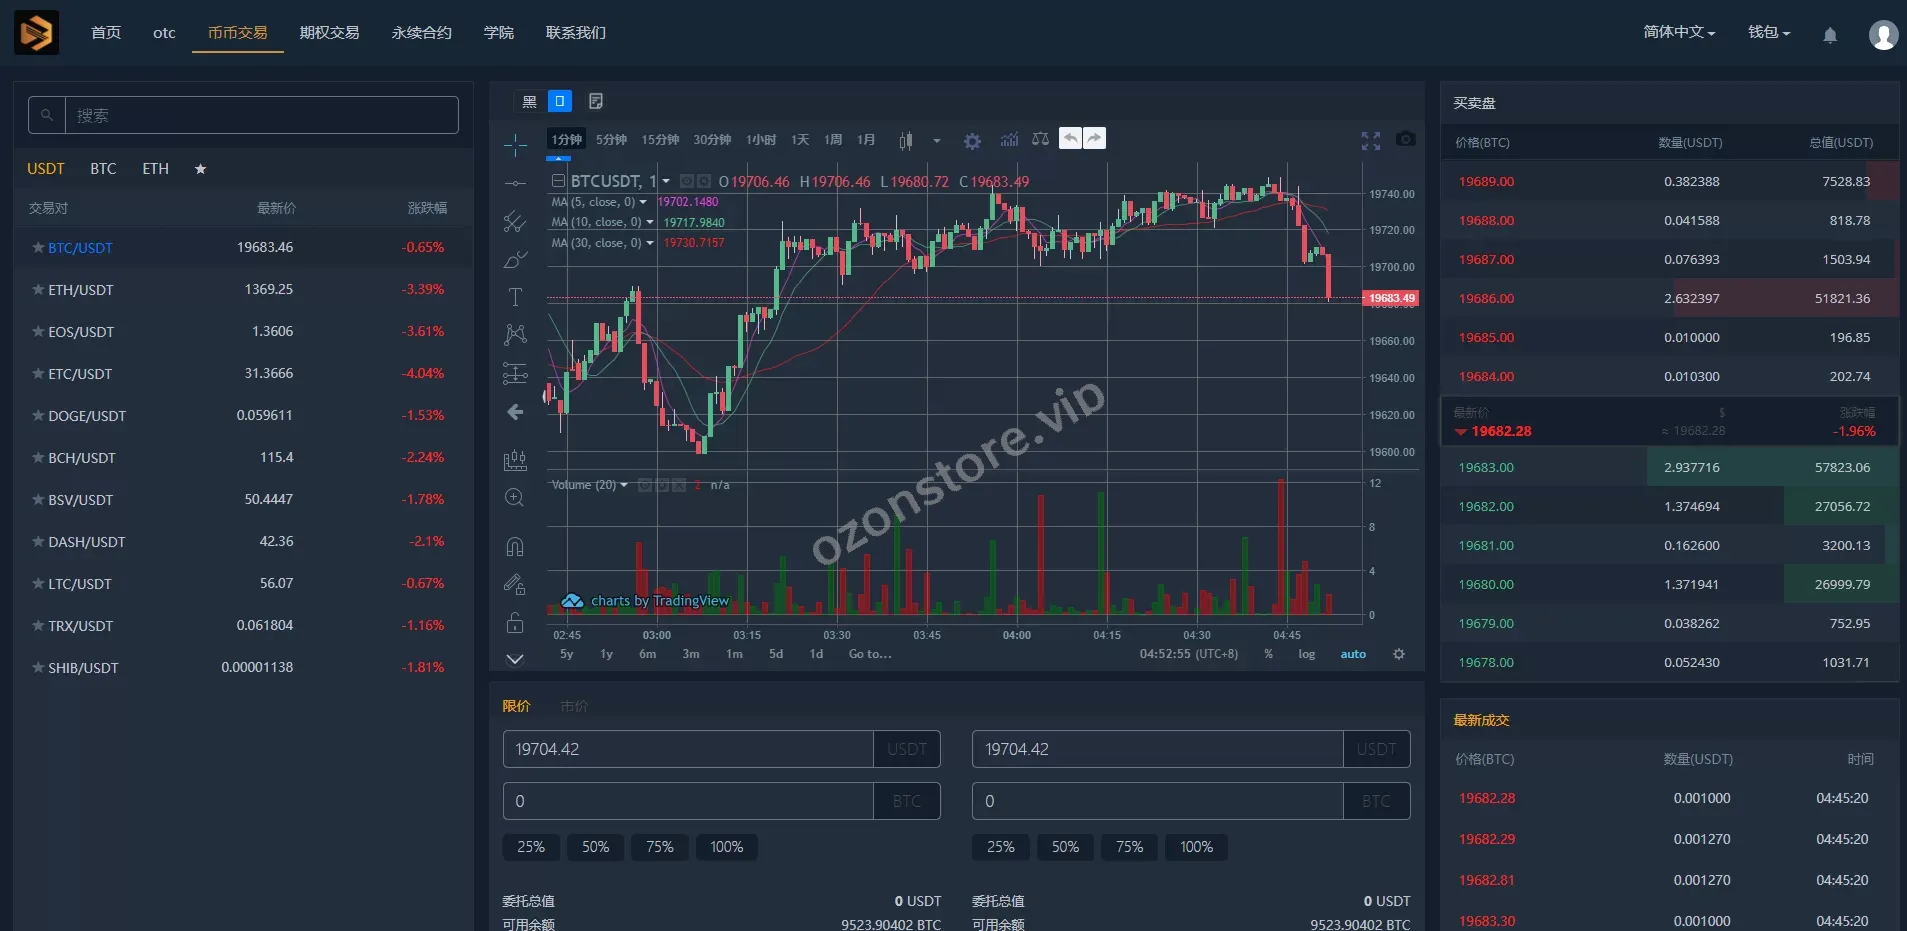Open the 简体中文 language dropdown
Screen dimensions: 1907x931
(x=1678, y=33)
